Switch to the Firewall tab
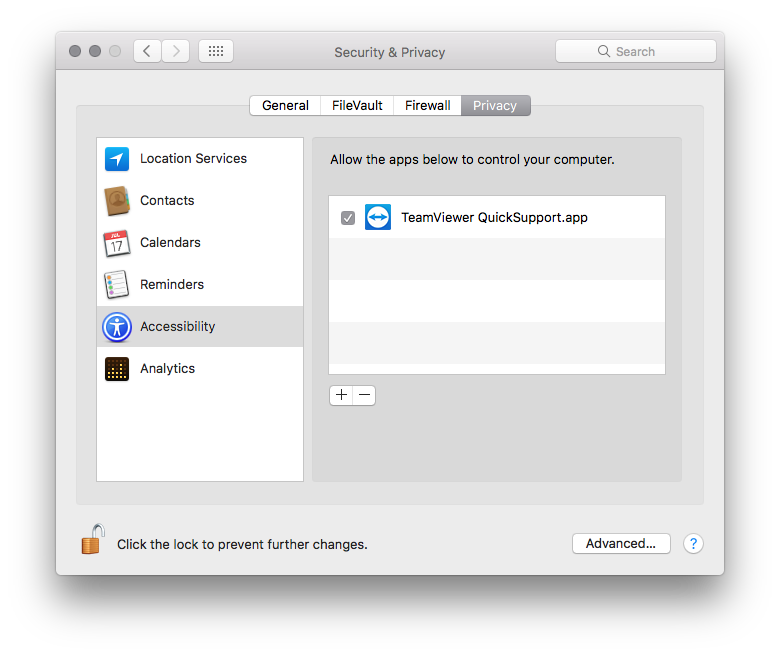This screenshot has height=655, width=780. tap(427, 106)
